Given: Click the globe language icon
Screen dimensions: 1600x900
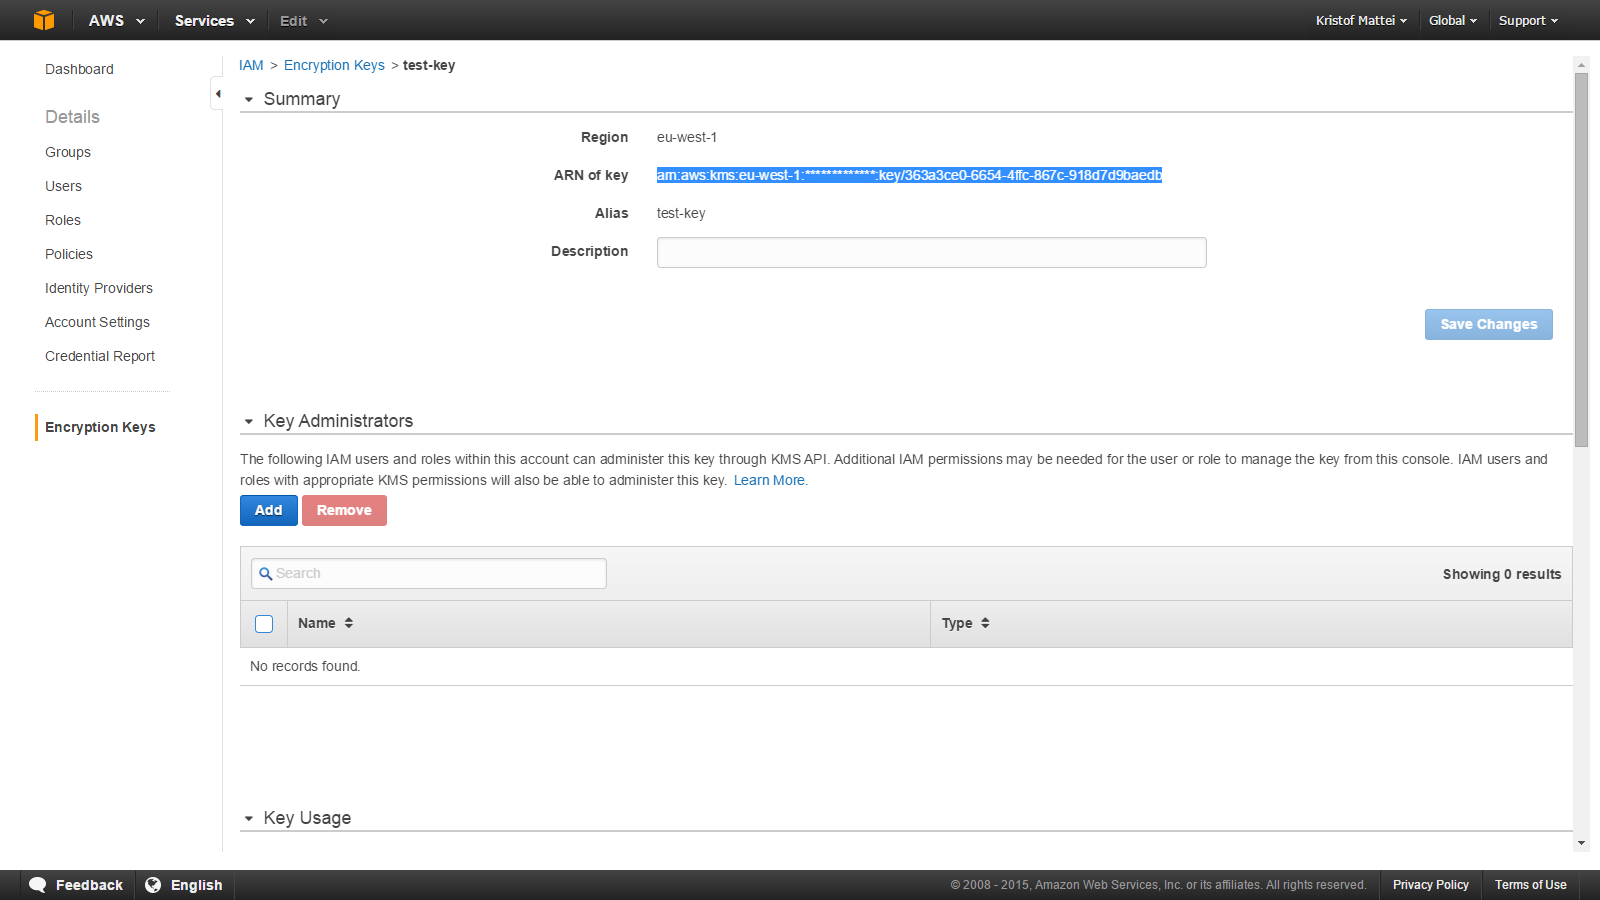Looking at the screenshot, I should [153, 885].
